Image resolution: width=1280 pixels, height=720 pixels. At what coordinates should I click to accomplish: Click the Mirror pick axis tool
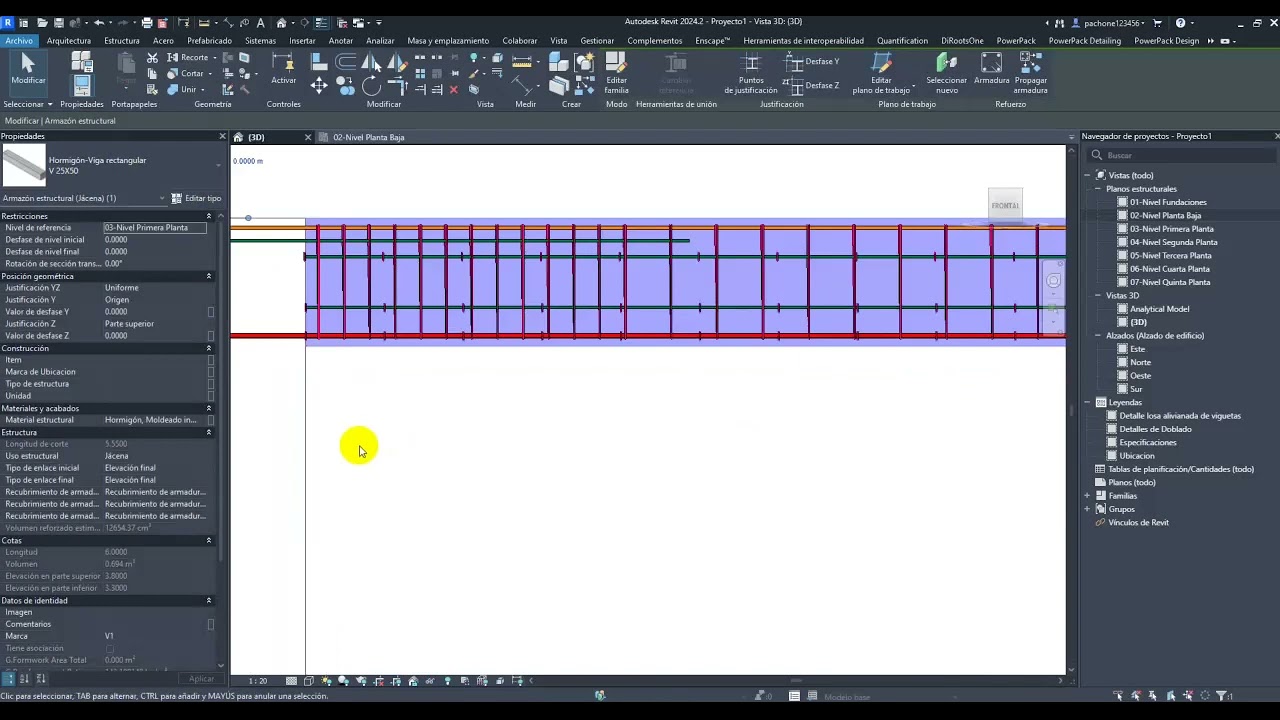tap(371, 63)
